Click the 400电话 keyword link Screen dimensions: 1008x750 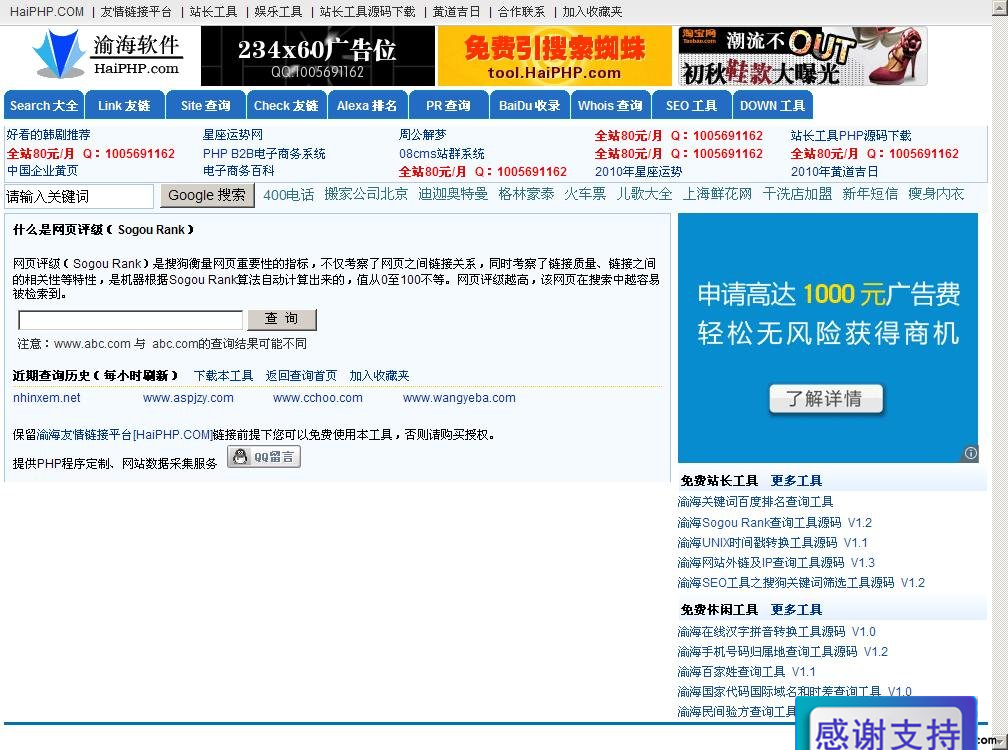289,195
